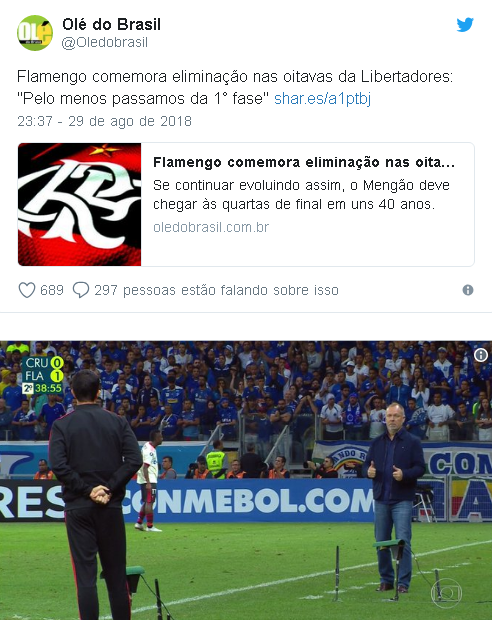
Task: Click the Twitter bird logo icon
Action: [465, 25]
